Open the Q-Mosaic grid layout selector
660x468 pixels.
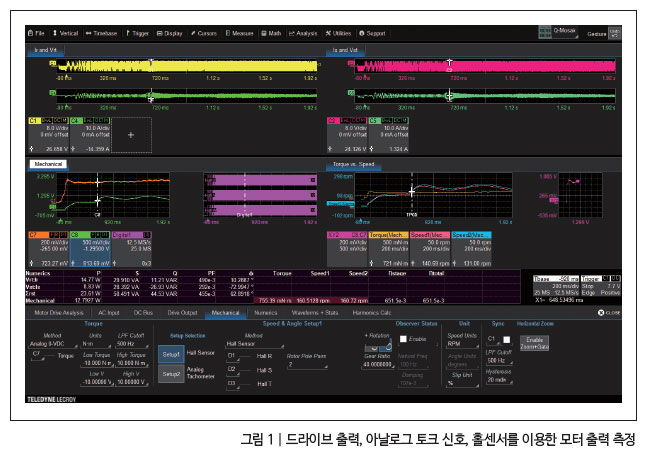coord(558,32)
